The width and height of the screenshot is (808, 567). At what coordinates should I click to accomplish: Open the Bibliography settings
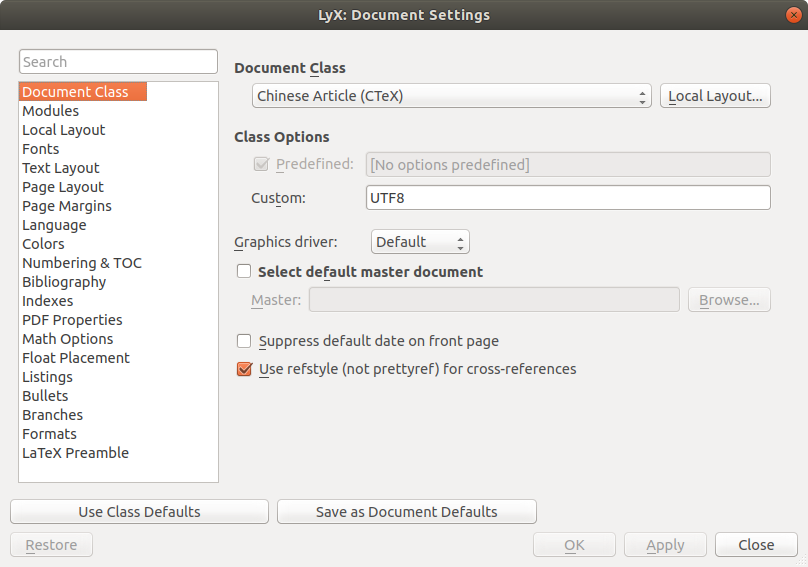pos(64,282)
